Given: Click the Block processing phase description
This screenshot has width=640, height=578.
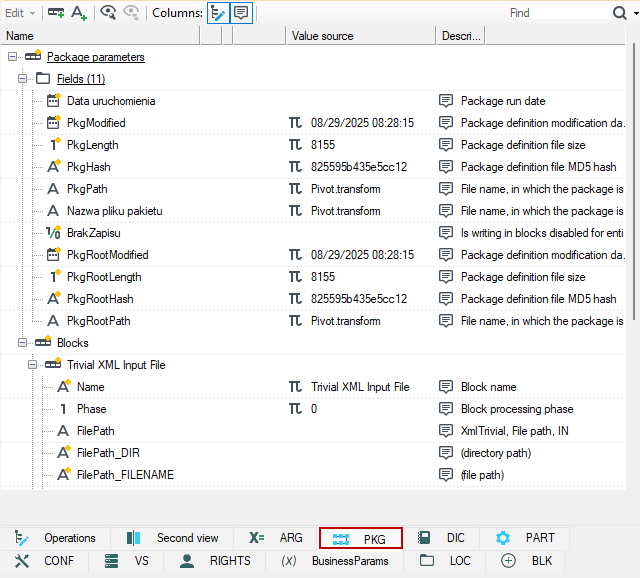Looking at the screenshot, I should point(517,409).
